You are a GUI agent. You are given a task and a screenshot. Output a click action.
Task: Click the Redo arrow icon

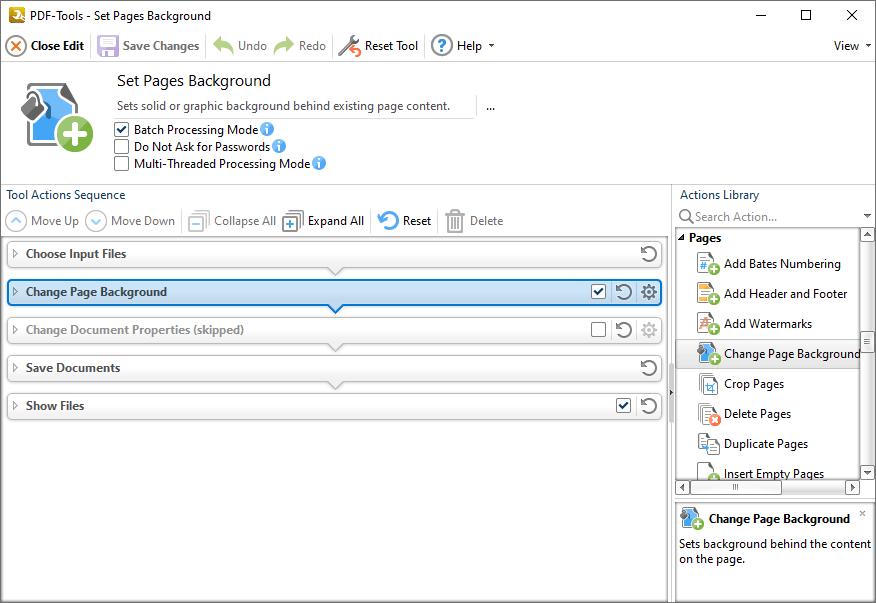pos(284,46)
